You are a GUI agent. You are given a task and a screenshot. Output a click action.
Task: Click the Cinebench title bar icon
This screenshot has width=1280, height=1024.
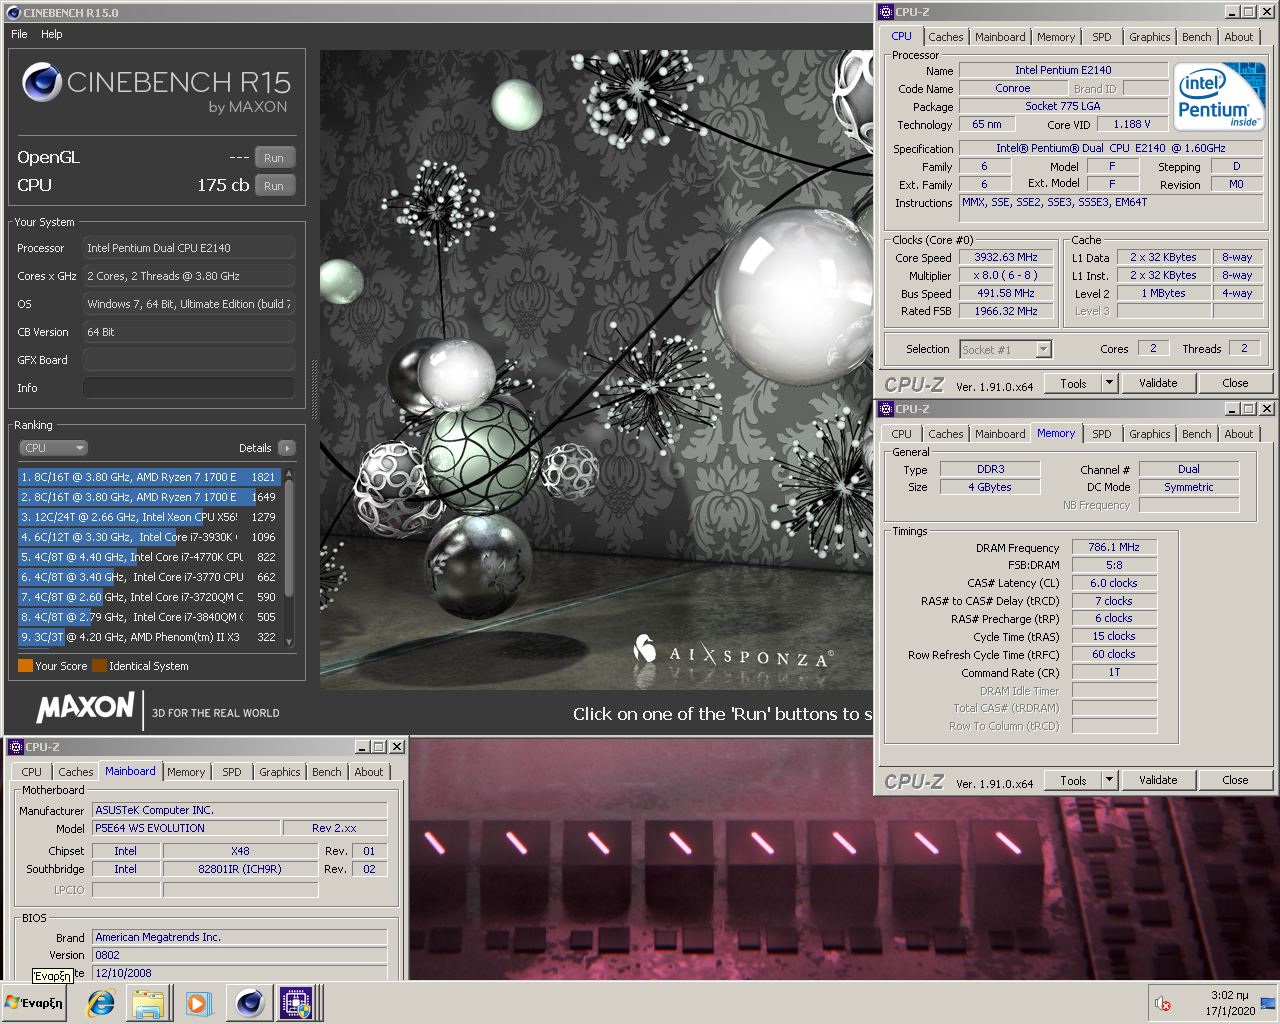(x=13, y=13)
